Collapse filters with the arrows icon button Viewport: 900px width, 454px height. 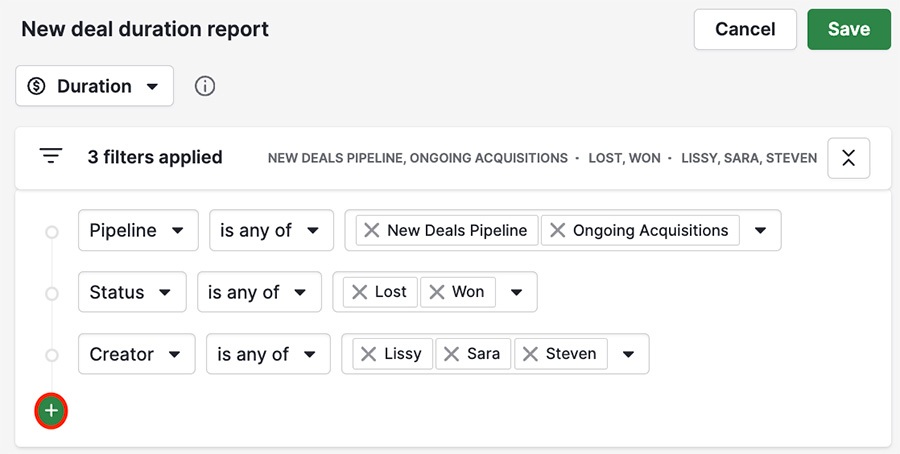tap(848, 158)
